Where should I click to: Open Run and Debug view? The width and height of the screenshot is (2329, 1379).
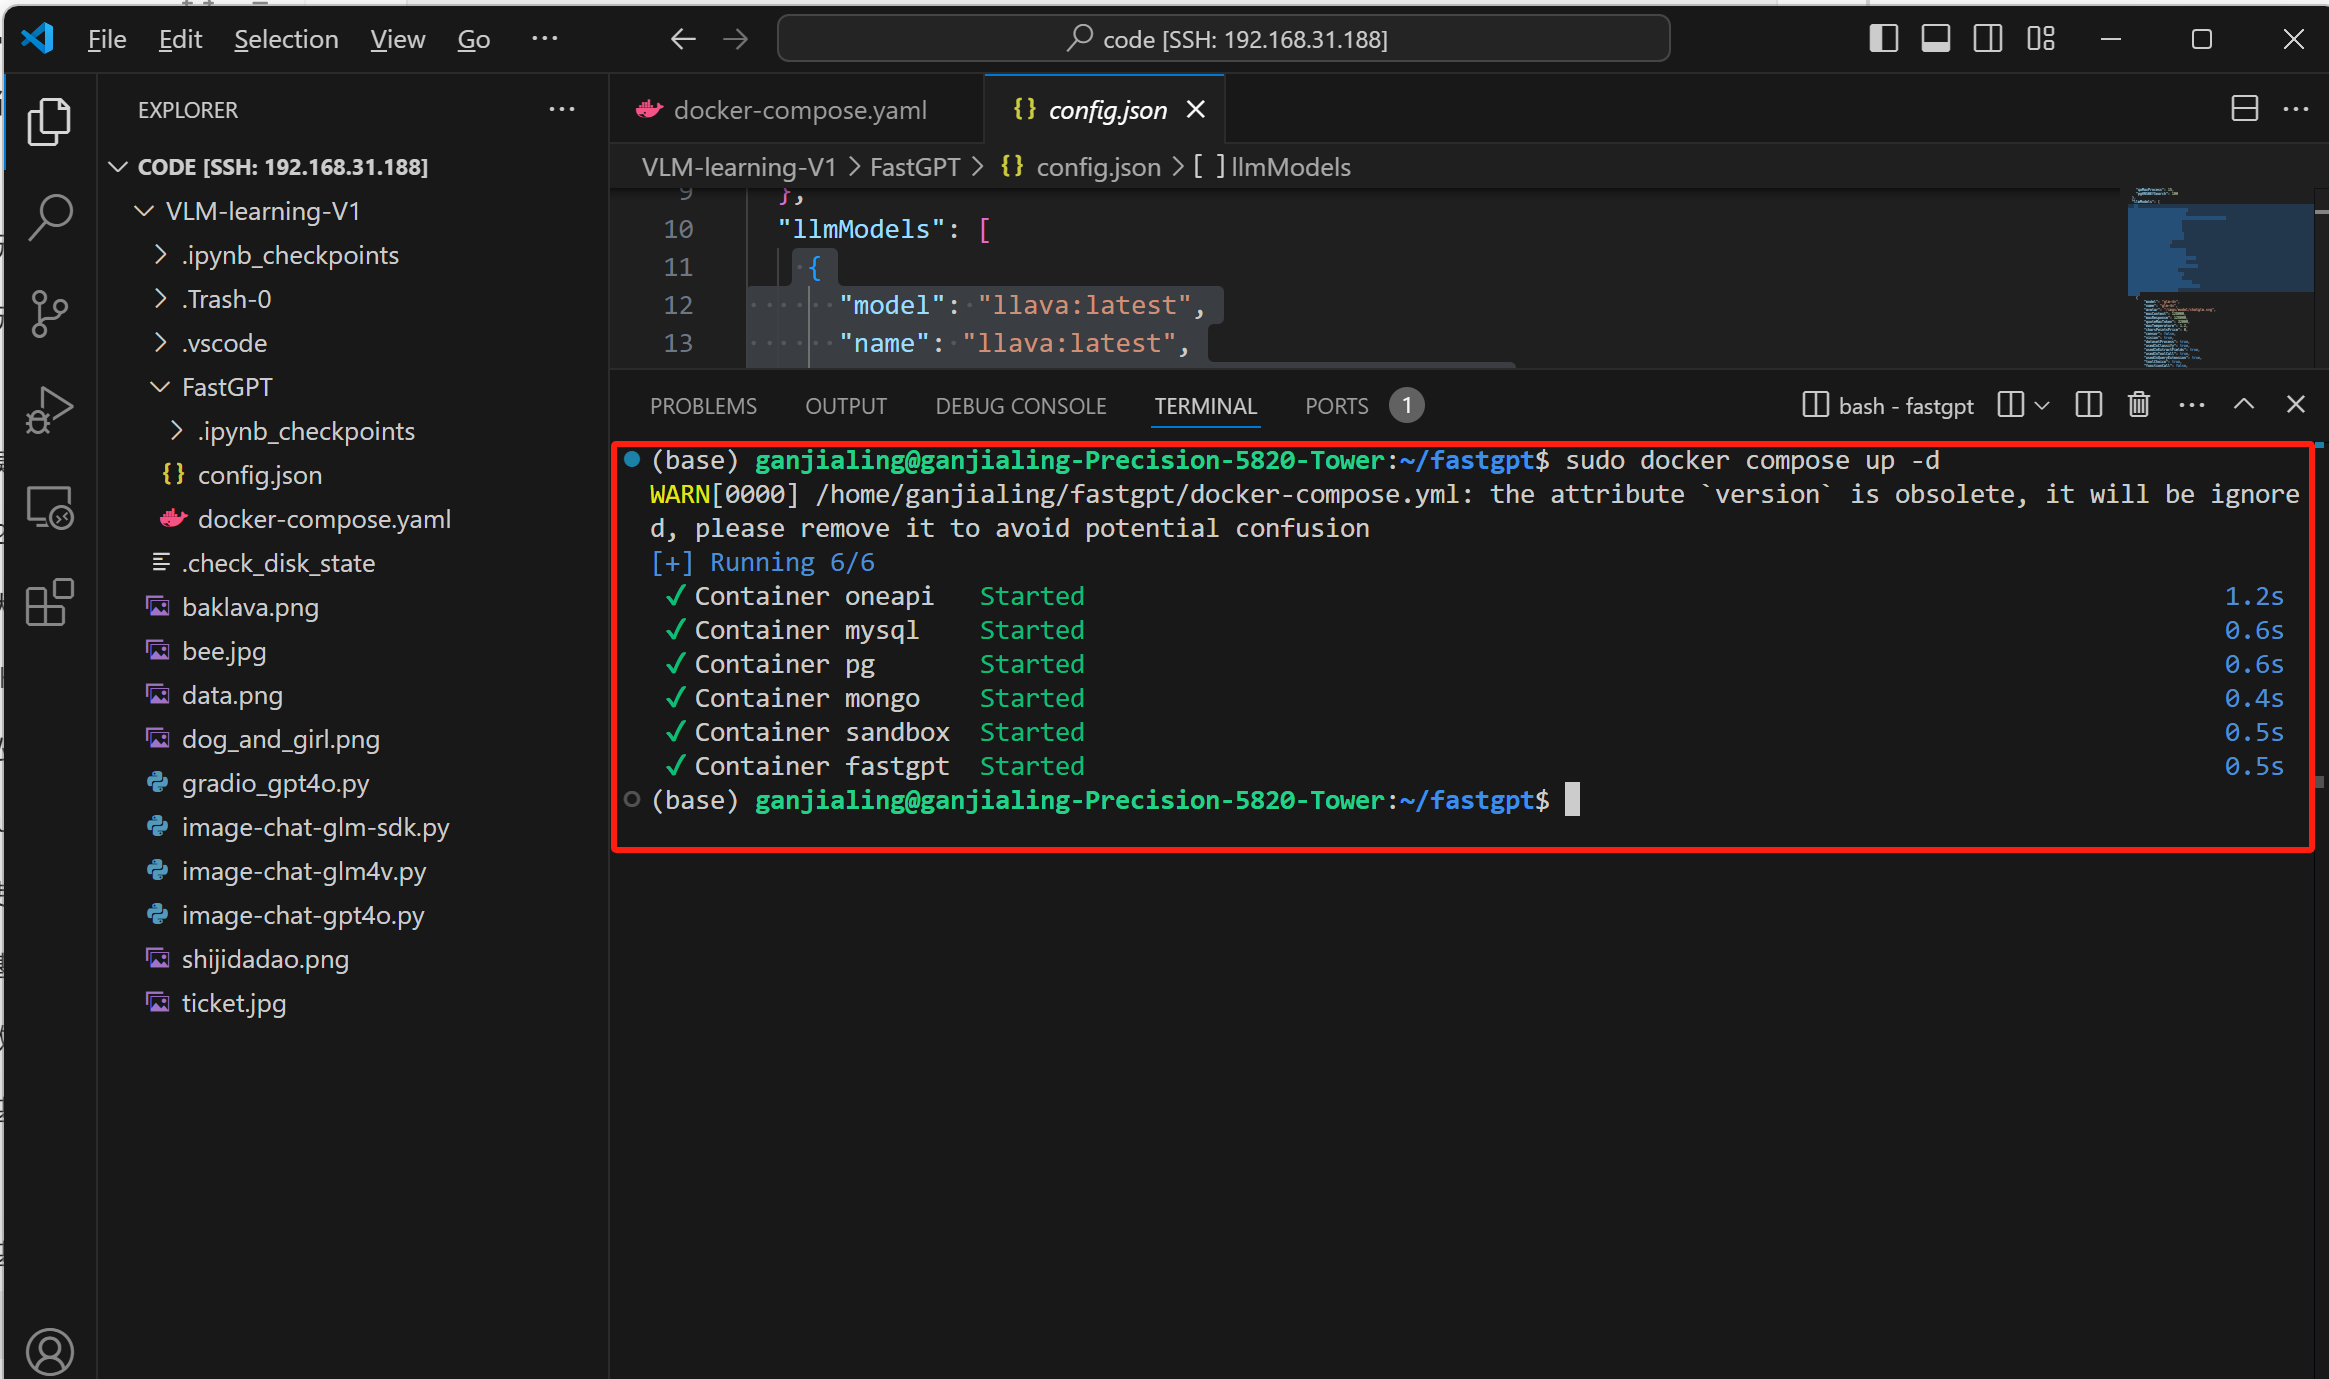50,409
